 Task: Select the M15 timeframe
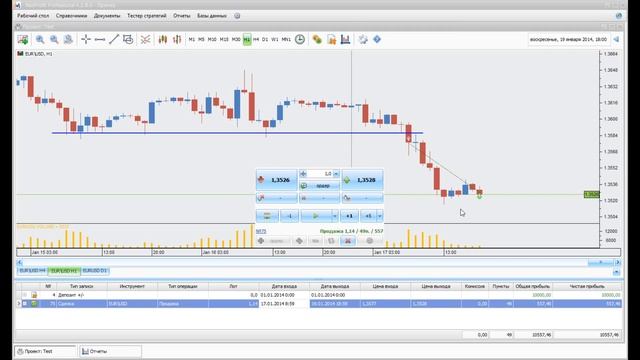tap(224, 39)
